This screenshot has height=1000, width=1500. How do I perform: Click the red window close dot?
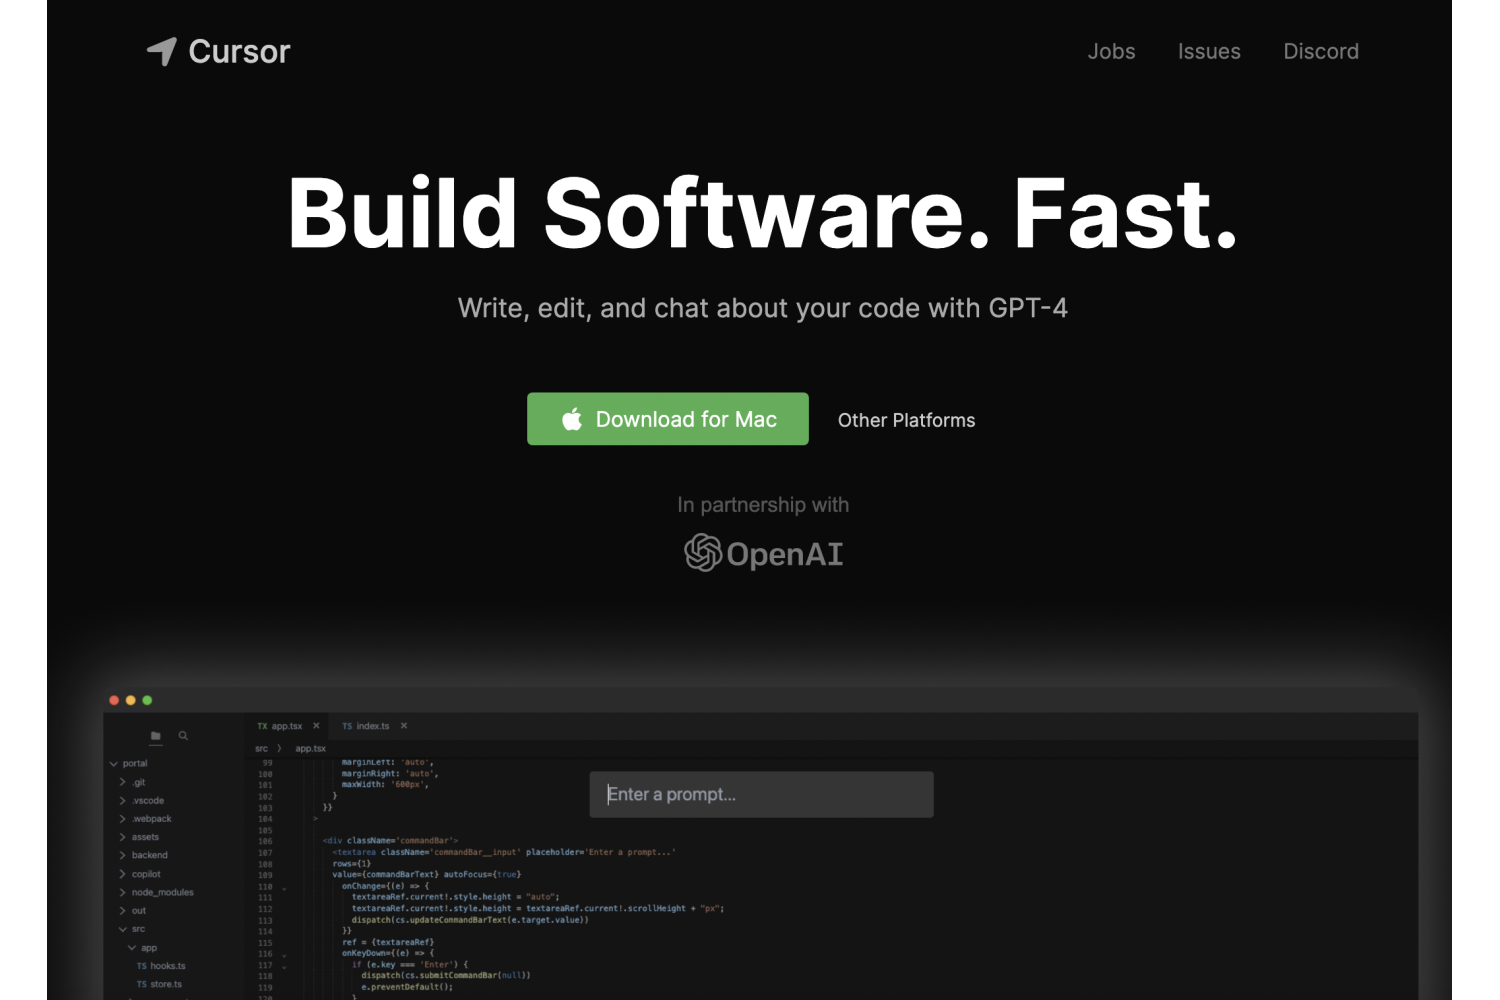[x=114, y=700]
